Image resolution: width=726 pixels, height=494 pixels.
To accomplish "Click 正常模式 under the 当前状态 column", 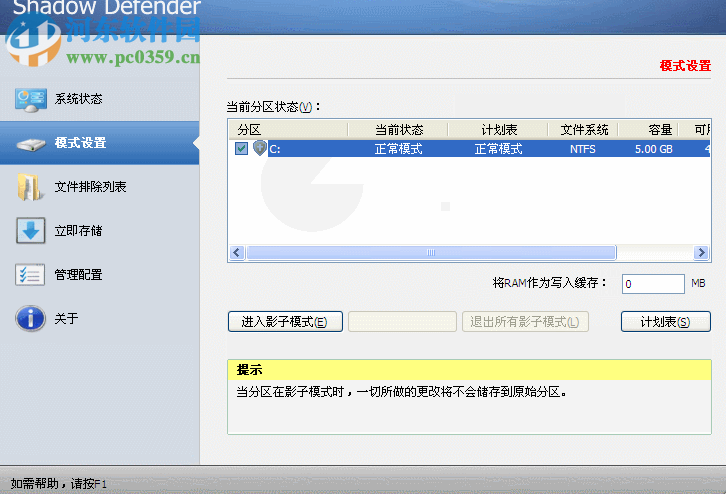I will (398, 149).
